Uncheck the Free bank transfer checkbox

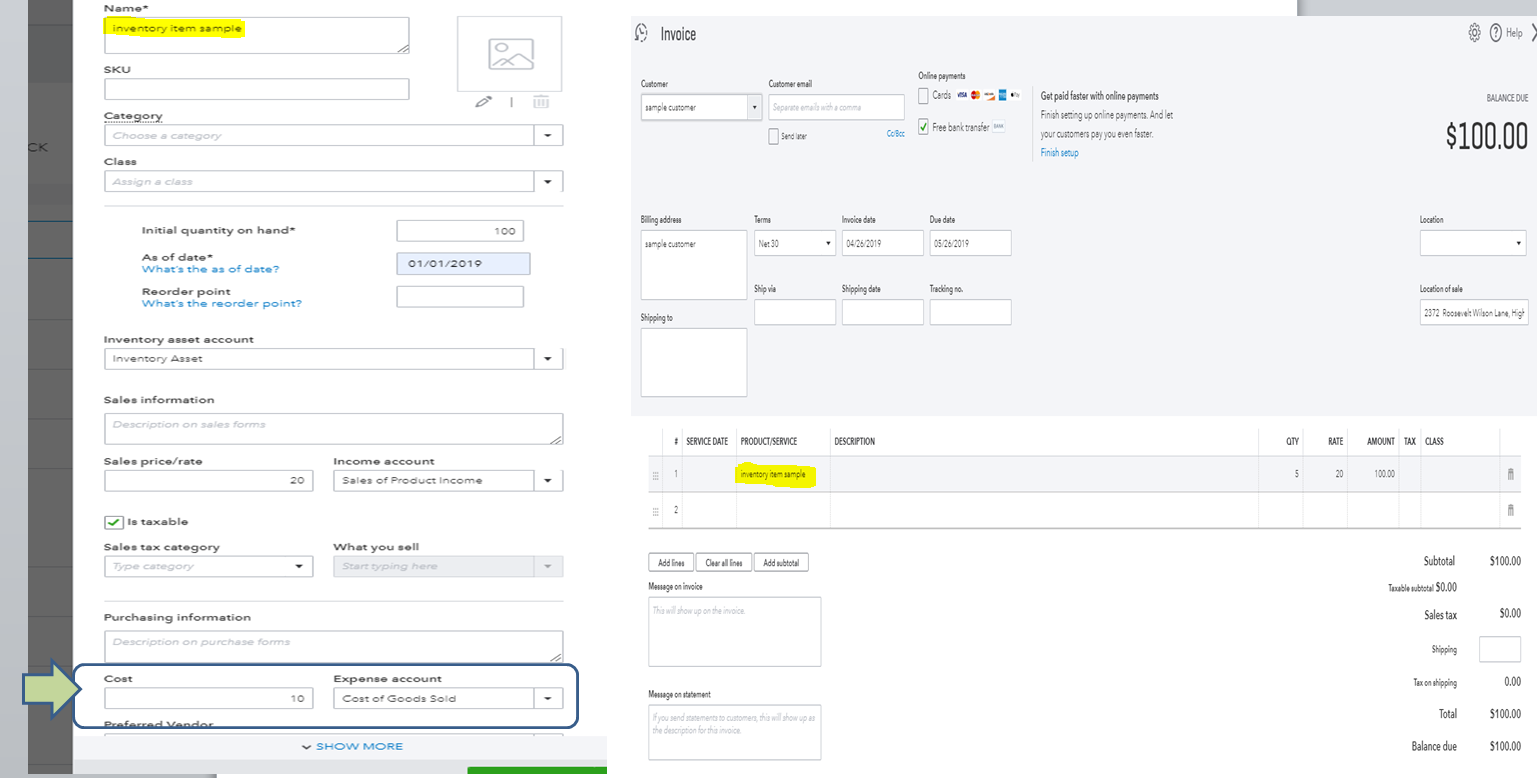point(923,128)
